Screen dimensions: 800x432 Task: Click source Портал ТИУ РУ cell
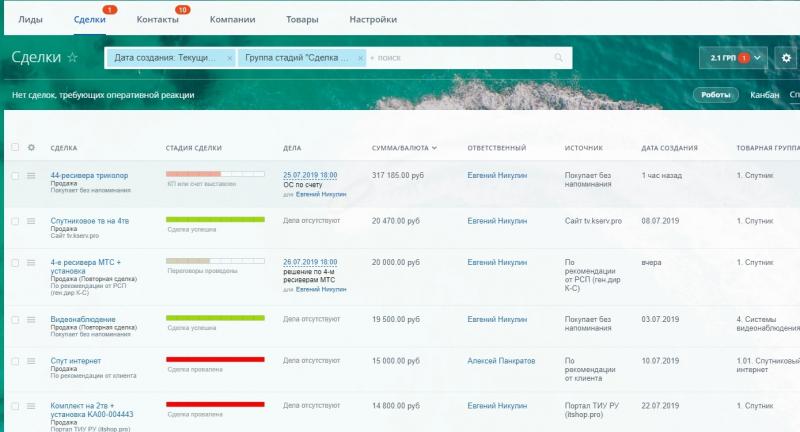(592, 410)
